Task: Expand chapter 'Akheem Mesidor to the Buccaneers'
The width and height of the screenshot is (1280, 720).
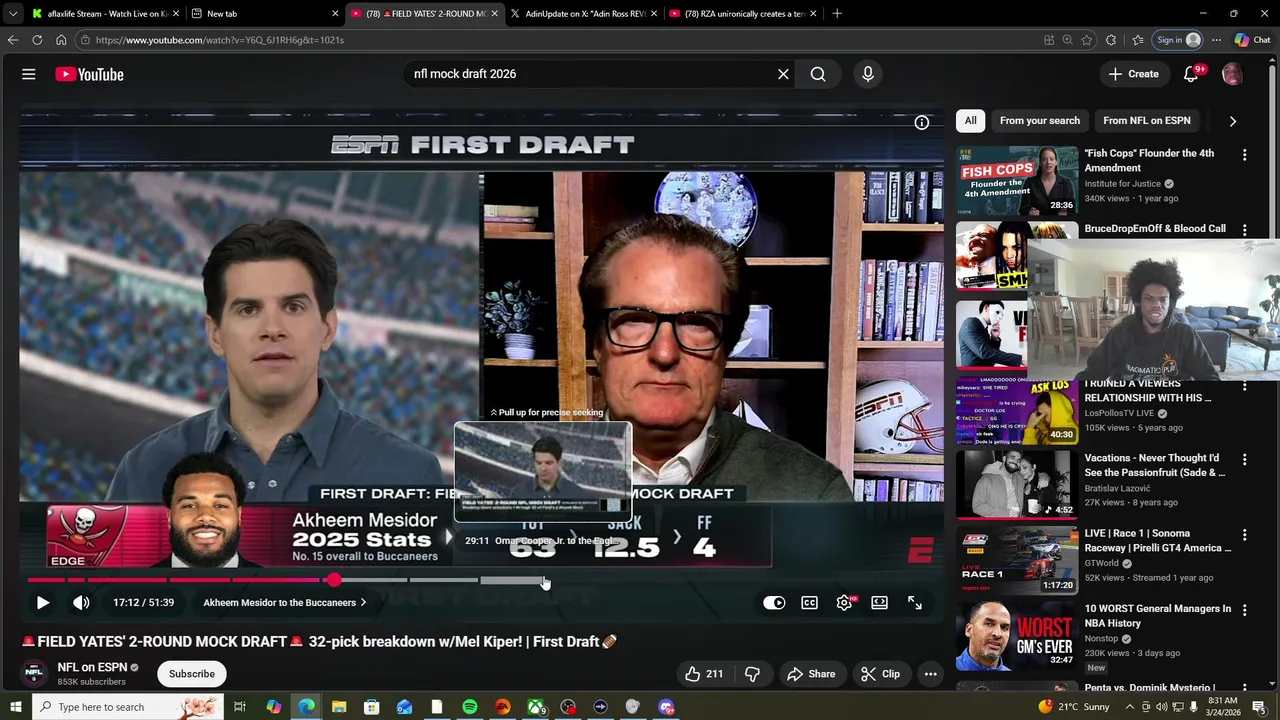Action: pyautogui.click(x=285, y=602)
